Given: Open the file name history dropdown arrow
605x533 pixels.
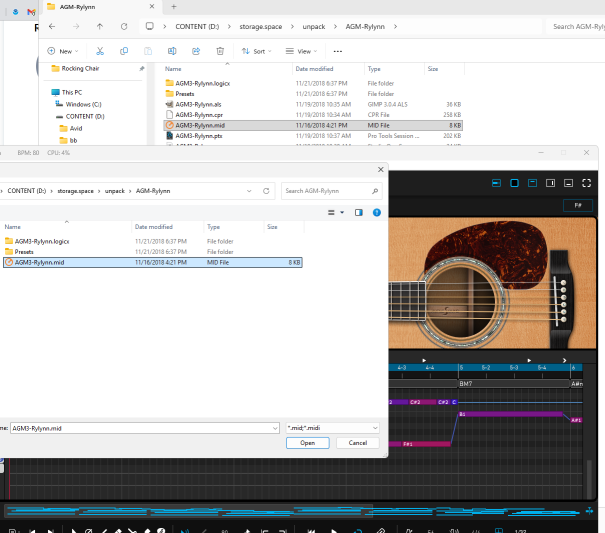Looking at the screenshot, I should tap(275, 428).
